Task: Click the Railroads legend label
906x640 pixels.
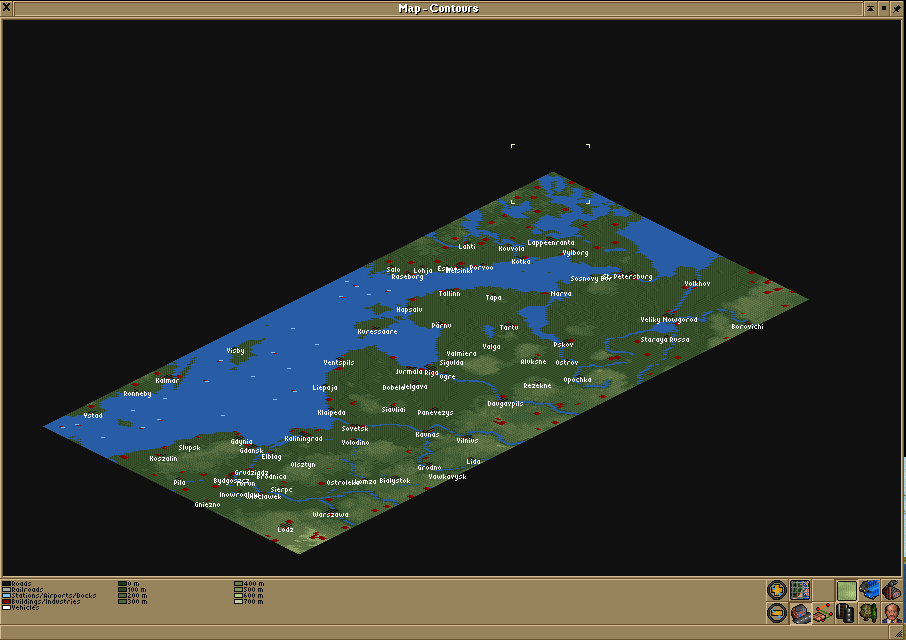Action: (27, 590)
